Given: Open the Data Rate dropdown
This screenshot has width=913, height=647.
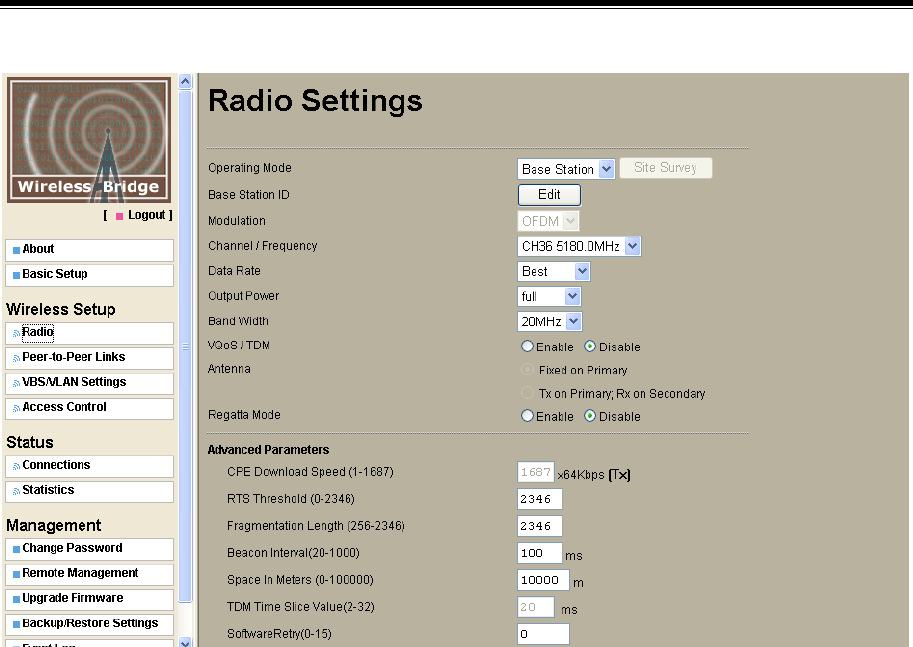Looking at the screenshot, I should pyautogui.click(x=553, y=271).
